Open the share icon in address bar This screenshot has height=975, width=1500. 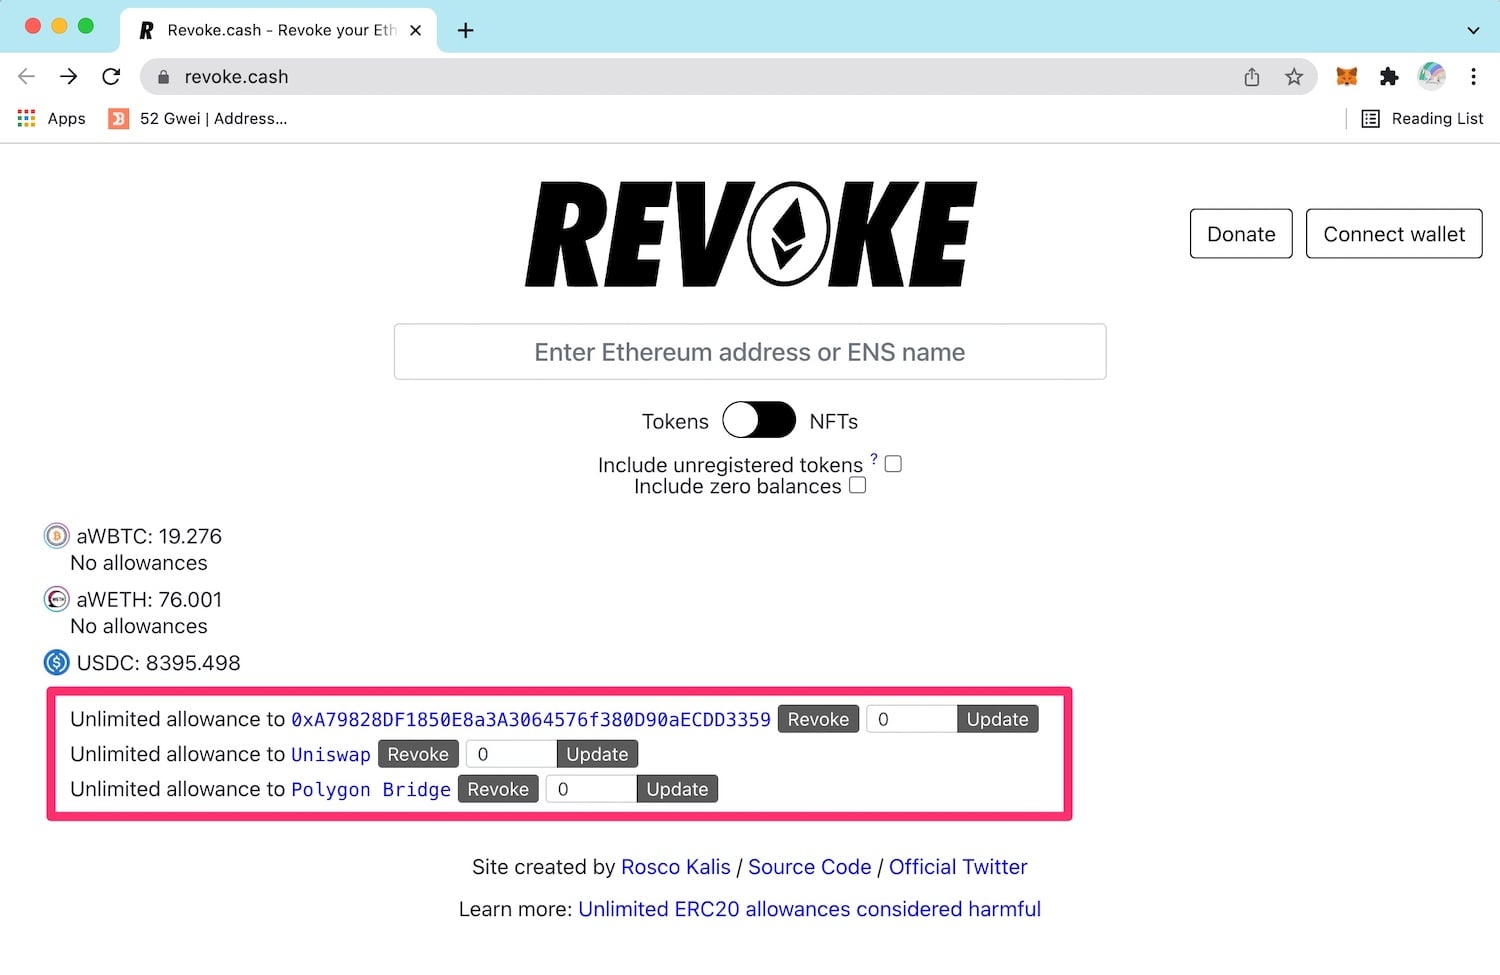coord(1252,77)
